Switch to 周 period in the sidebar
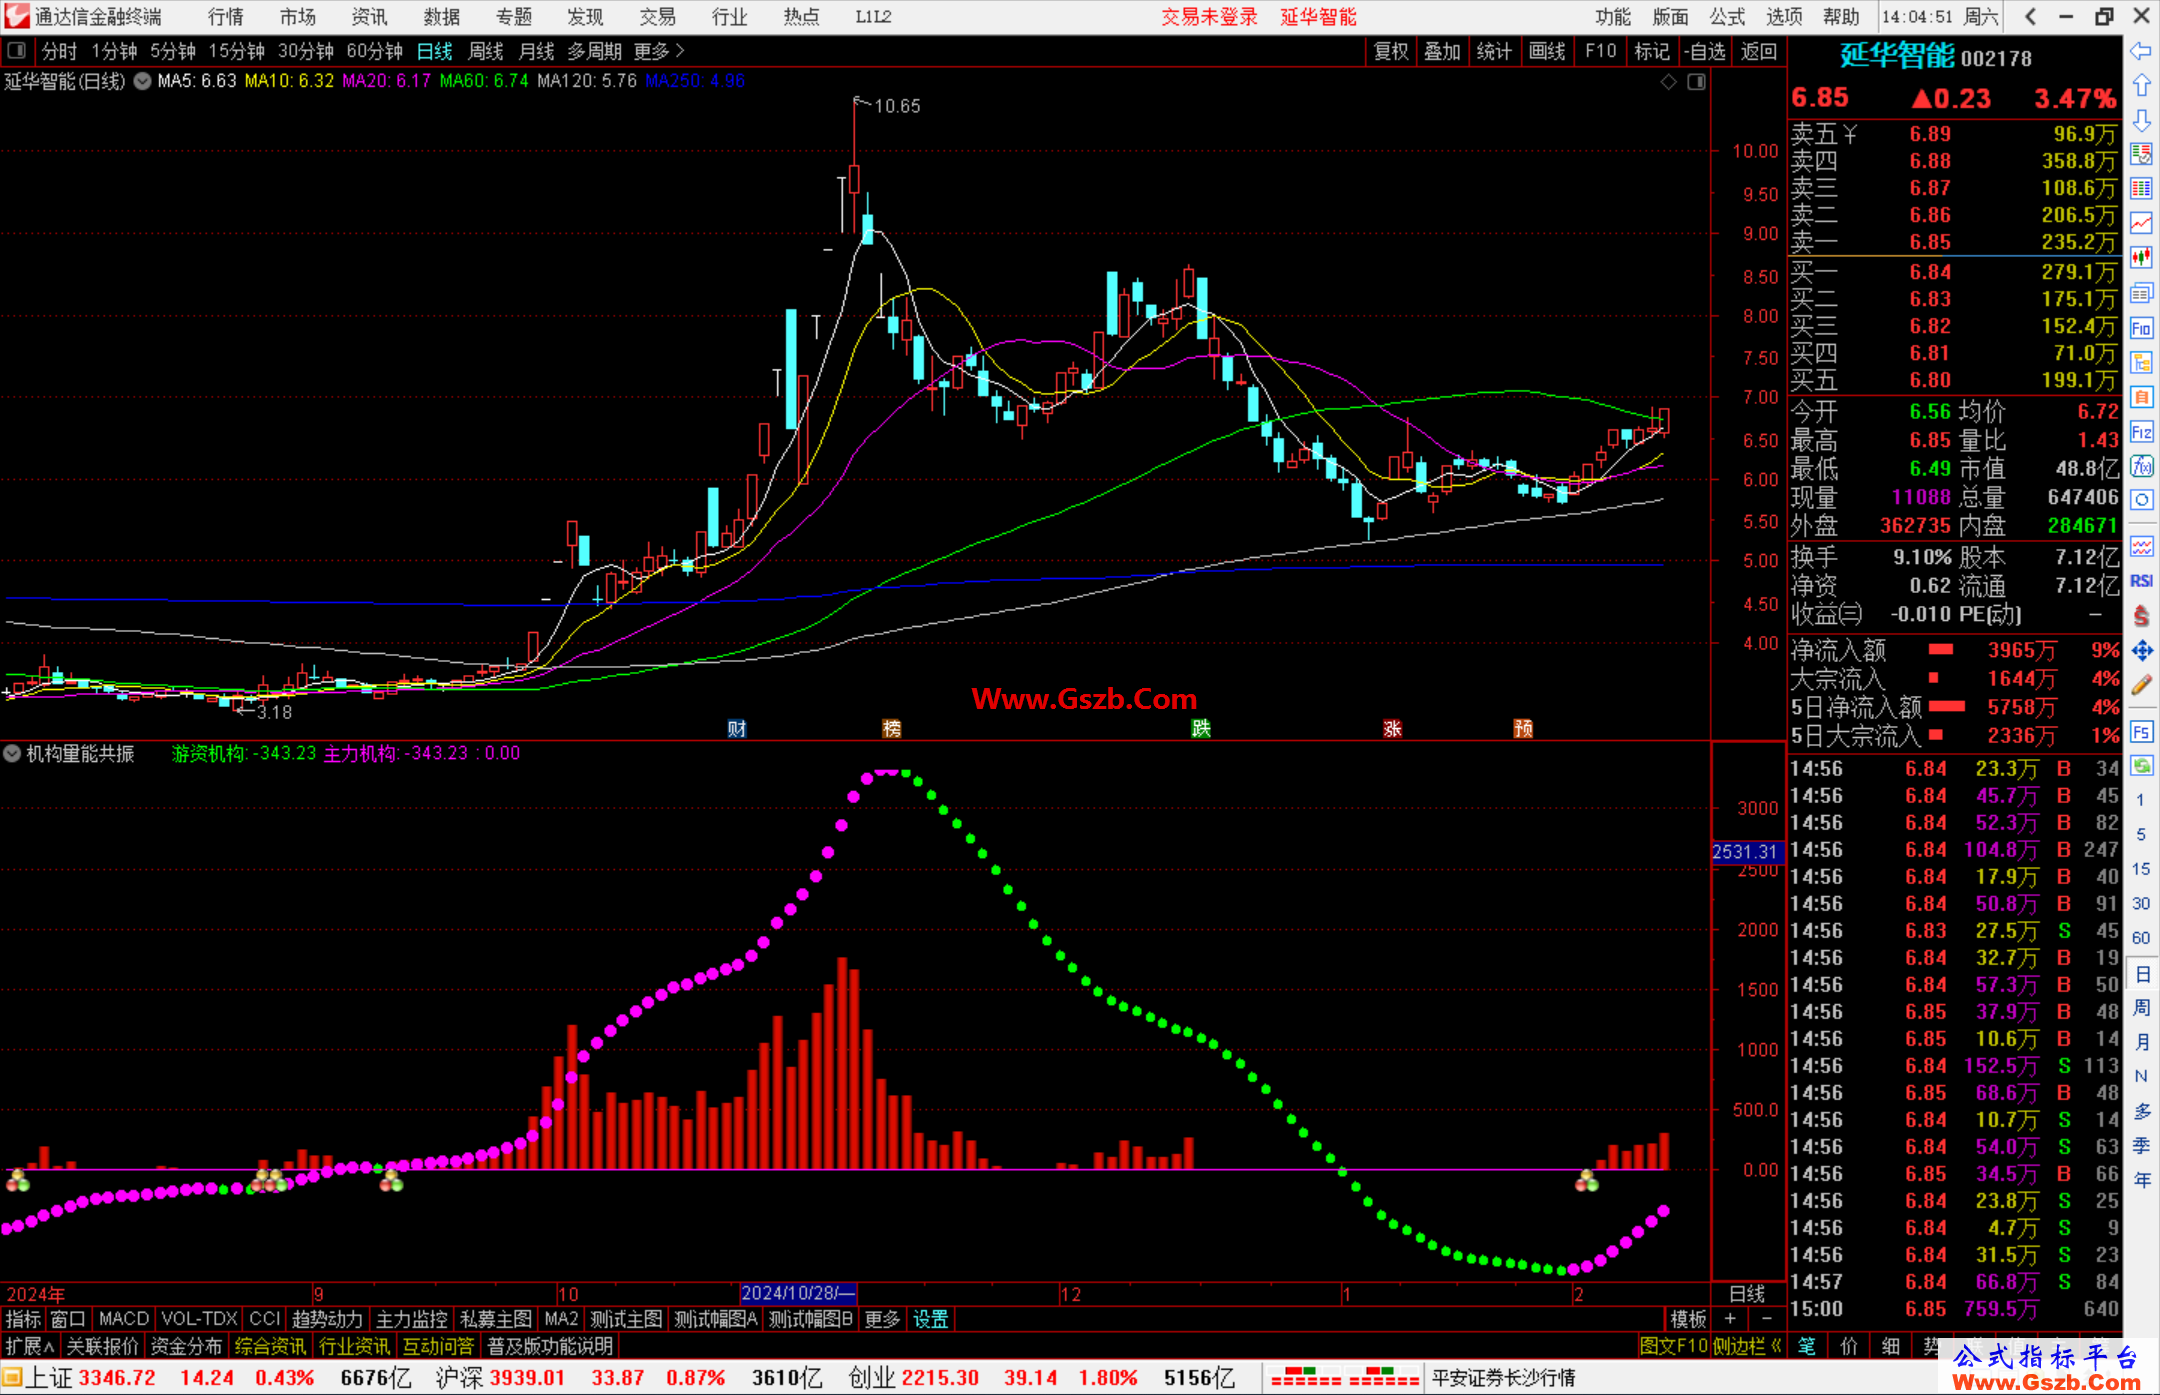This screenshot has width=2160, height=1395. point(2141,1007)
